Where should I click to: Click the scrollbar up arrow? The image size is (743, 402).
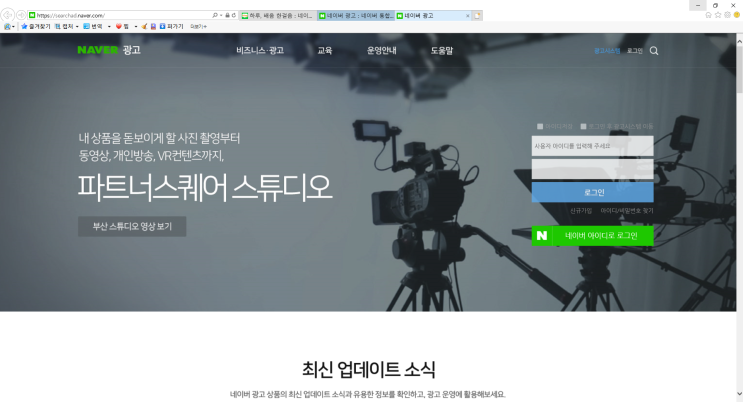(739, 42)
